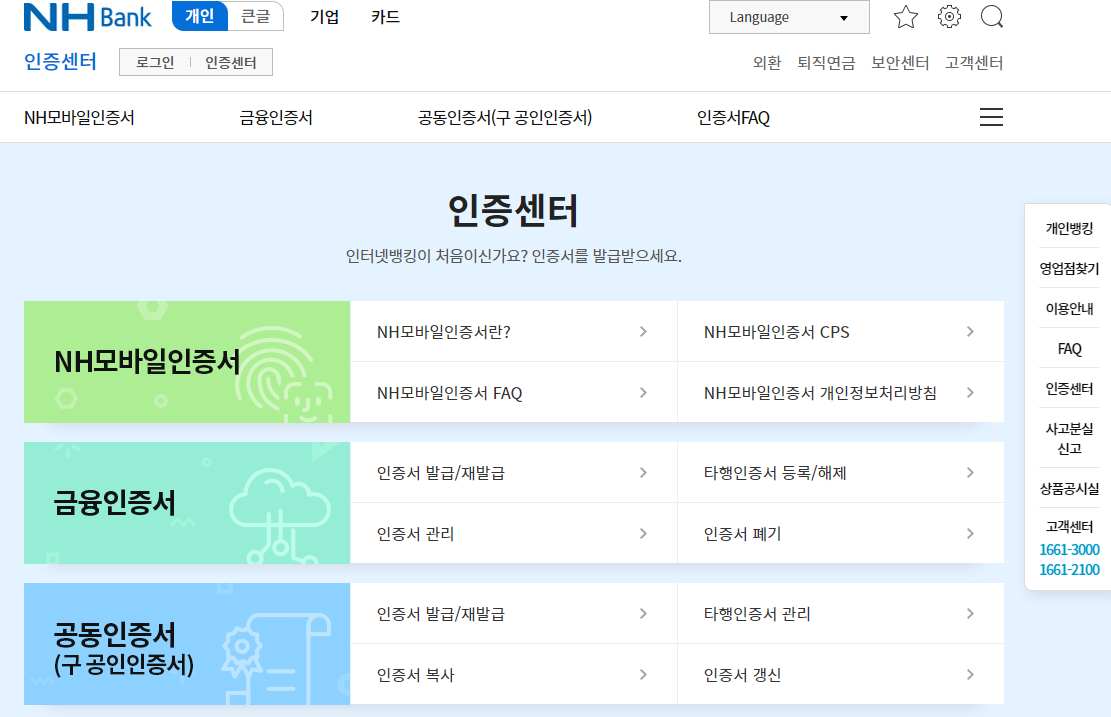Click blue 인증센터 page title link
Viewport: 1111px width, 717px height.
pyautogui.click(x=60, y=62)
